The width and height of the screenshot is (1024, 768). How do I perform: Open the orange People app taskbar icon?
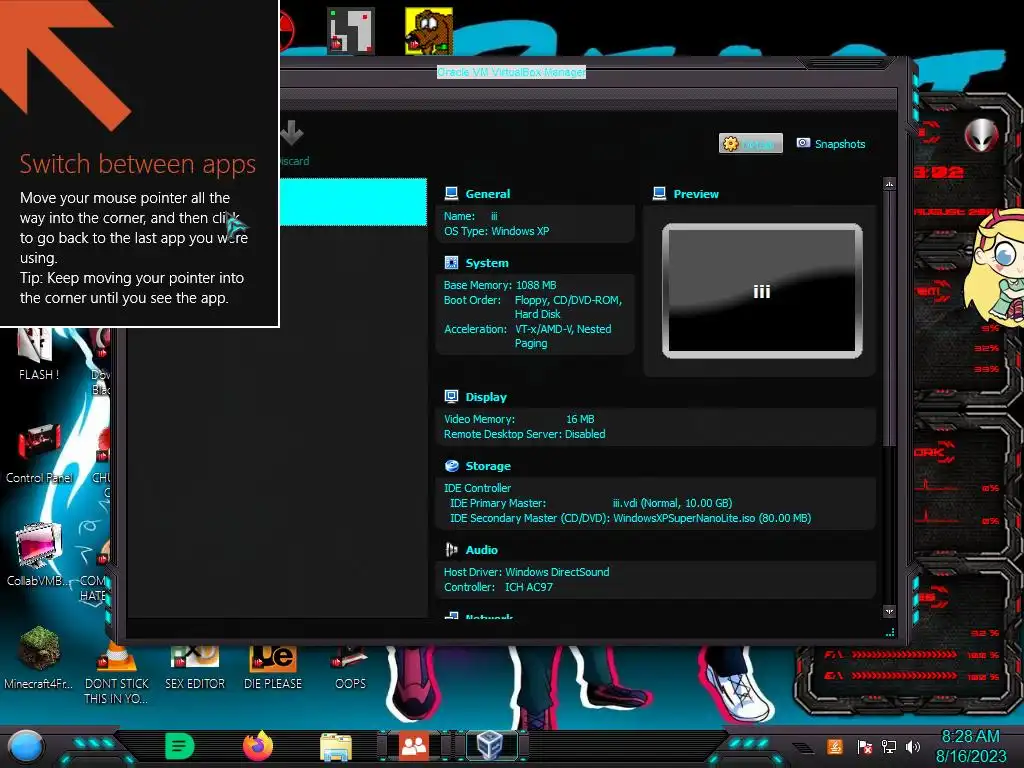coord(413,746)
